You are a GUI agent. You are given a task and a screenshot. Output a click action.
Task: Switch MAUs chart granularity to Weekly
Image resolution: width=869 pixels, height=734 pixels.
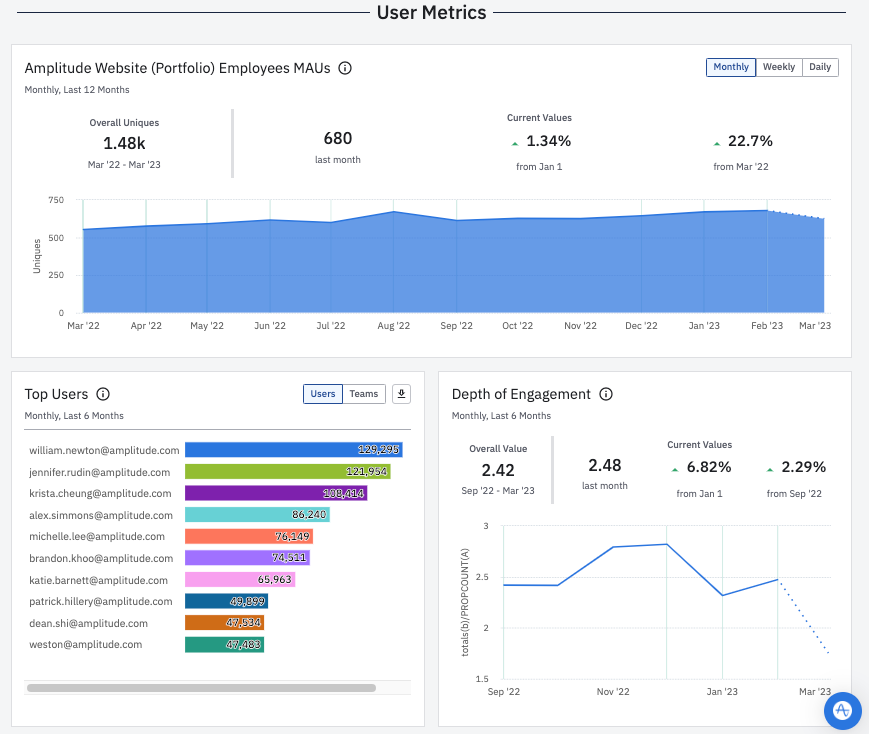click(x=779, y=67)
